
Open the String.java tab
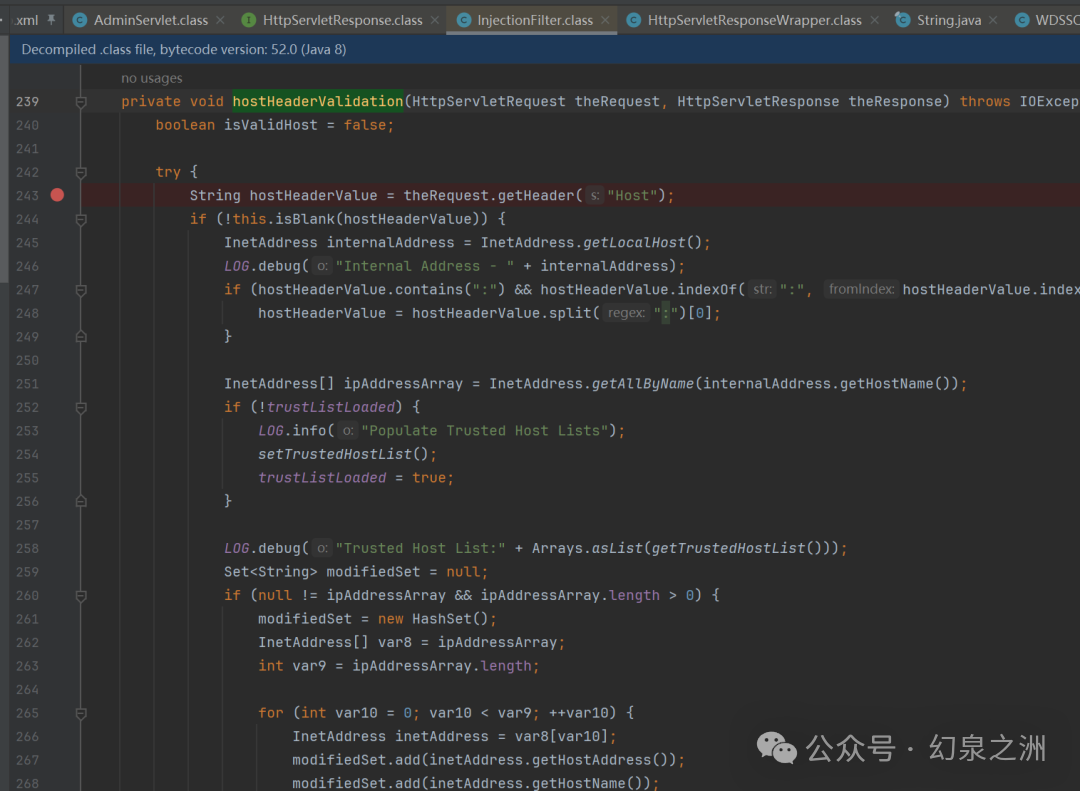pyautogui.click(x=948, y=20)
